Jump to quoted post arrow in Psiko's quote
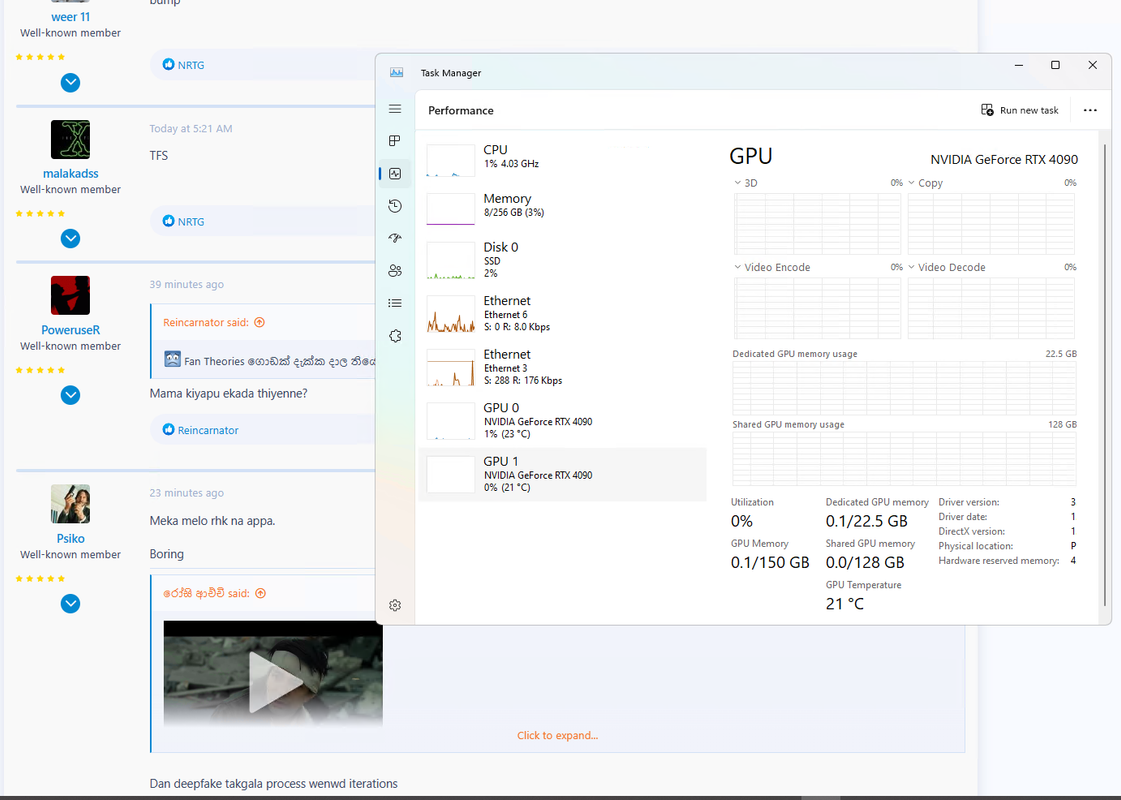 coord(260,593)
